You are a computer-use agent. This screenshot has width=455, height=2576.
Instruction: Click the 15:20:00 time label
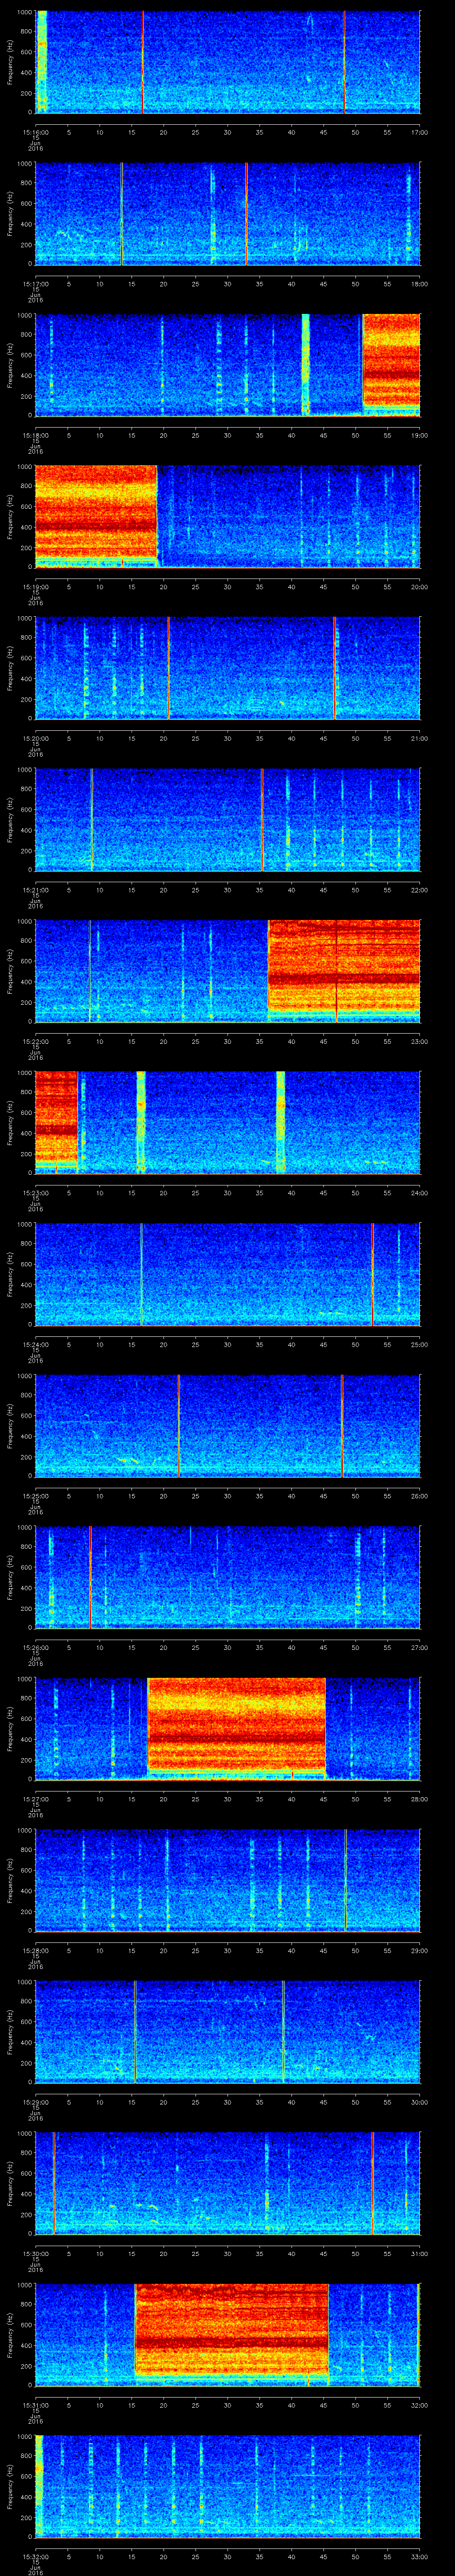36,738
